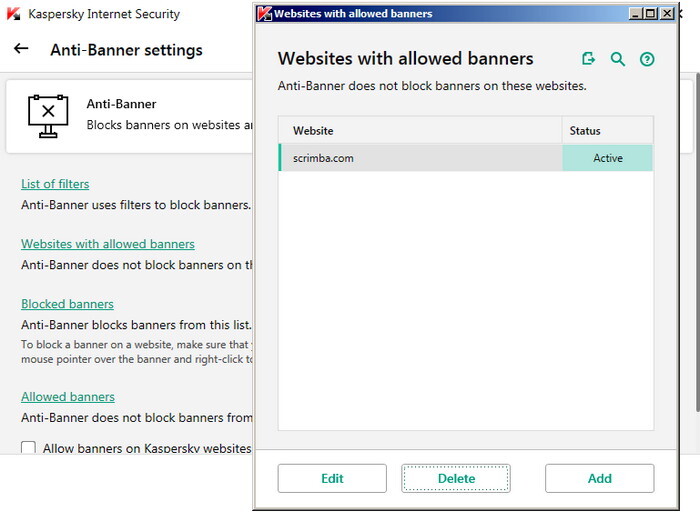This screenshot has height=512, width=700.
Task: Click the Delete button
Action: (456, 479)
